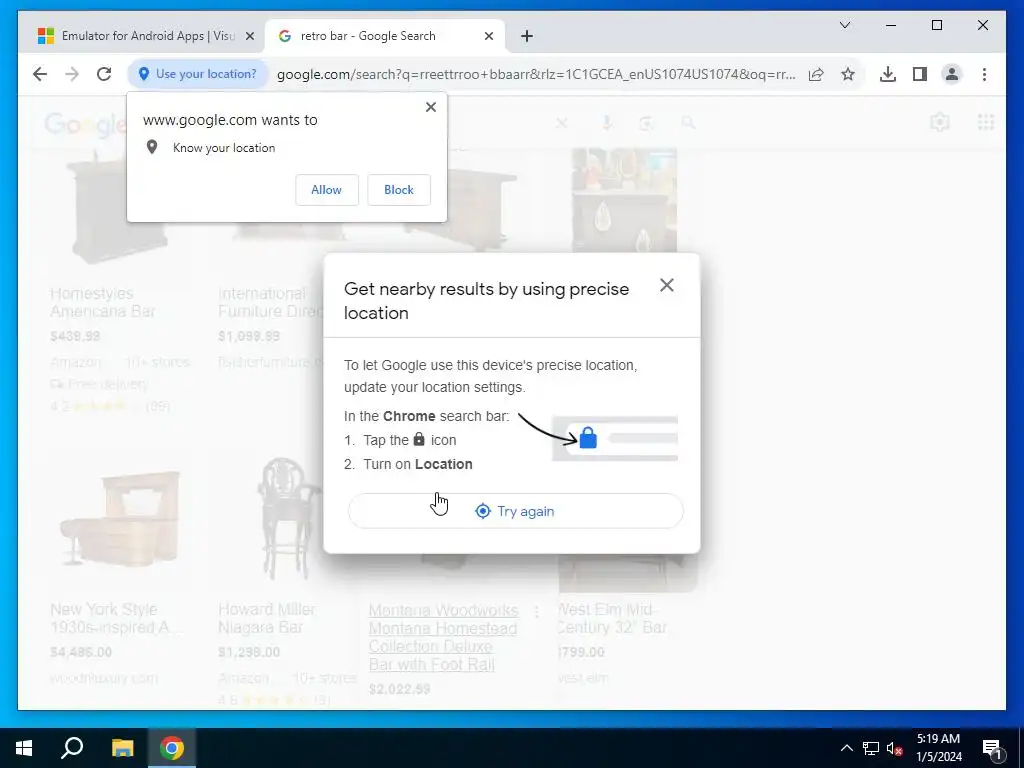This screenshot has width=1024, height=768.
Task: Close the retro bar Google Search tab
Action: pos(488,36)
